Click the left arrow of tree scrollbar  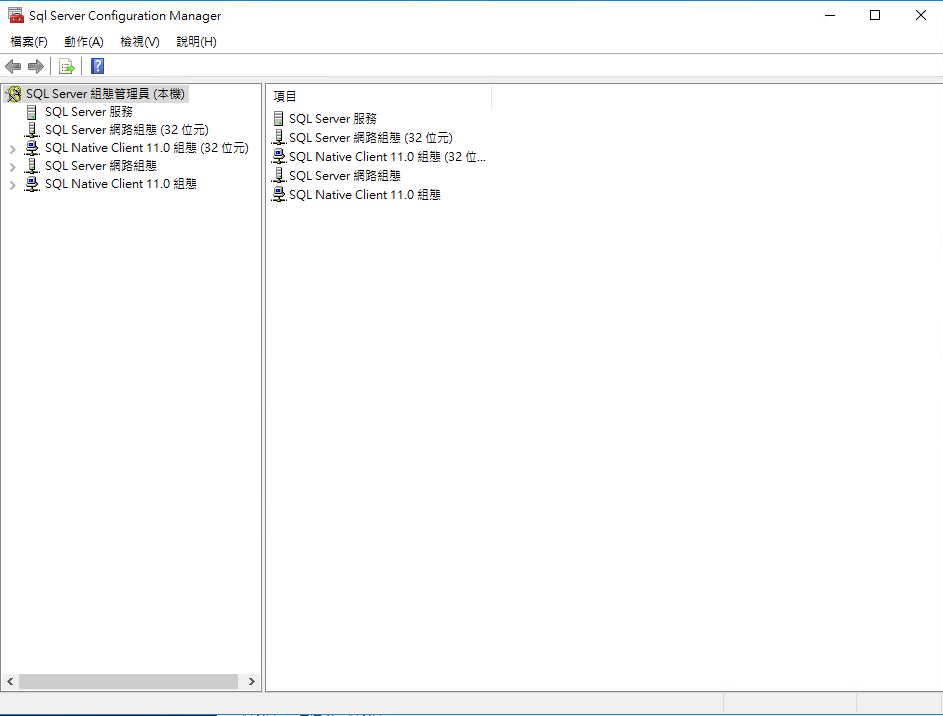click(10, 681)
